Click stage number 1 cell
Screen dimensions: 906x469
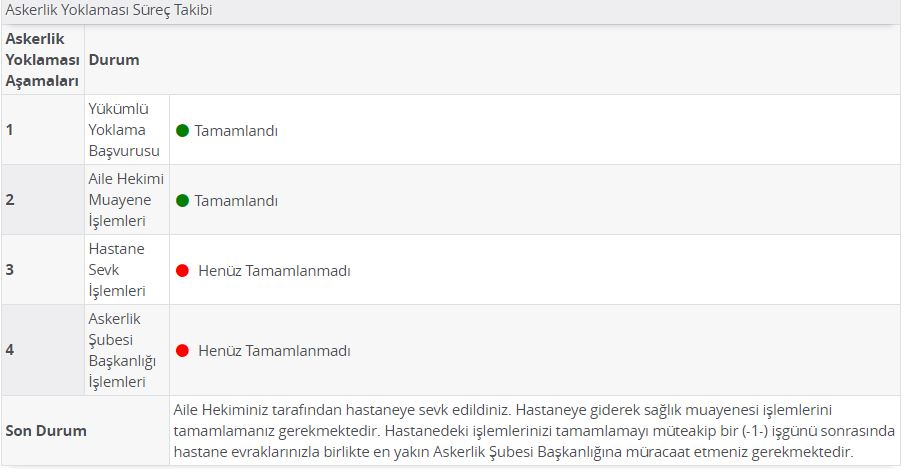pyautogui.click(x=43, y=130)
